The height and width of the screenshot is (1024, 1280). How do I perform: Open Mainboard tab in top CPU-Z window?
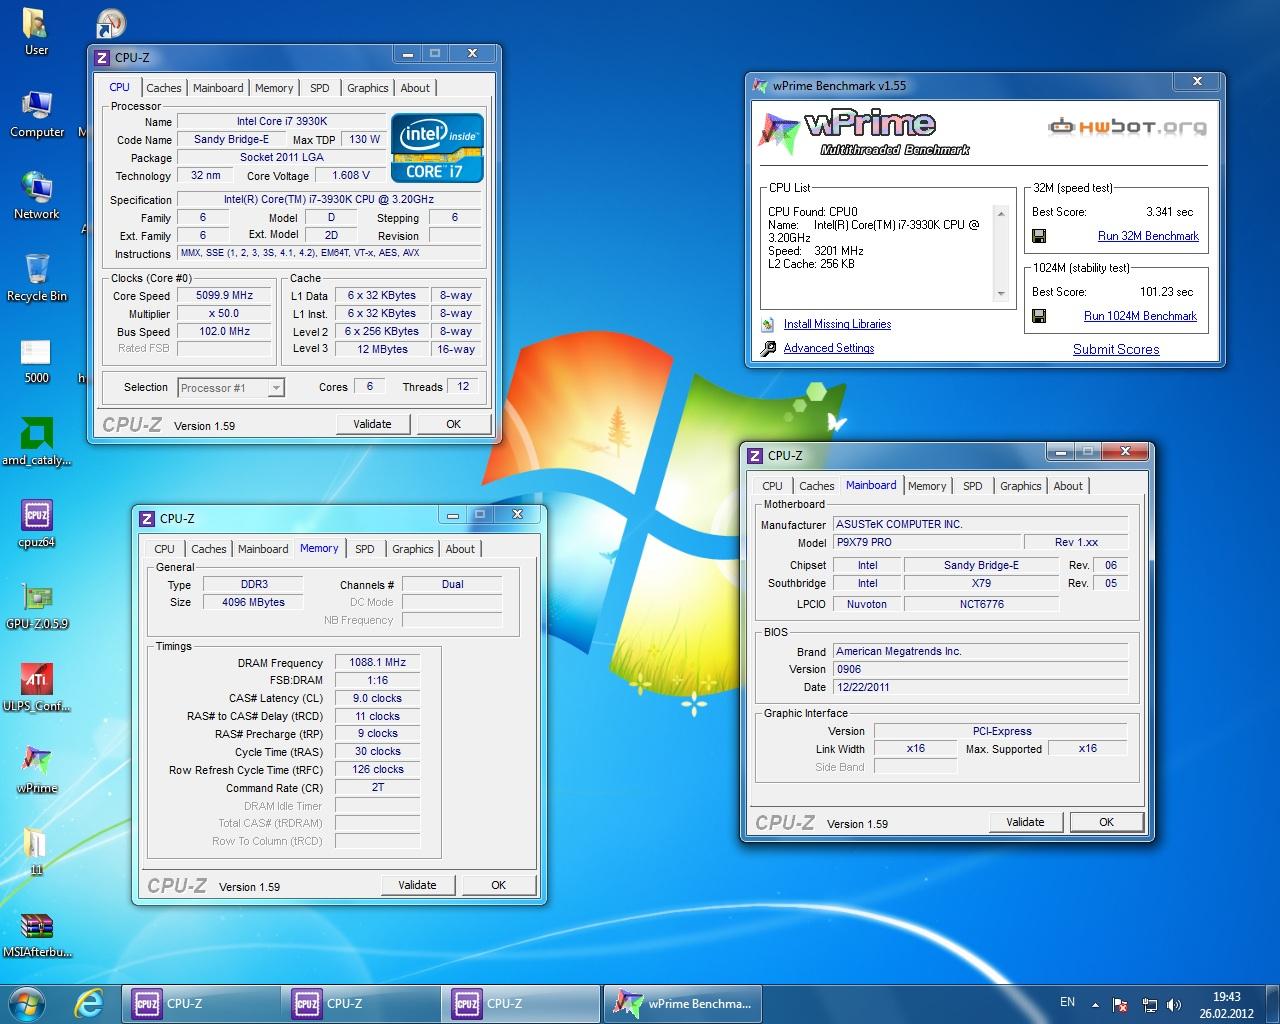coord(218,88)
